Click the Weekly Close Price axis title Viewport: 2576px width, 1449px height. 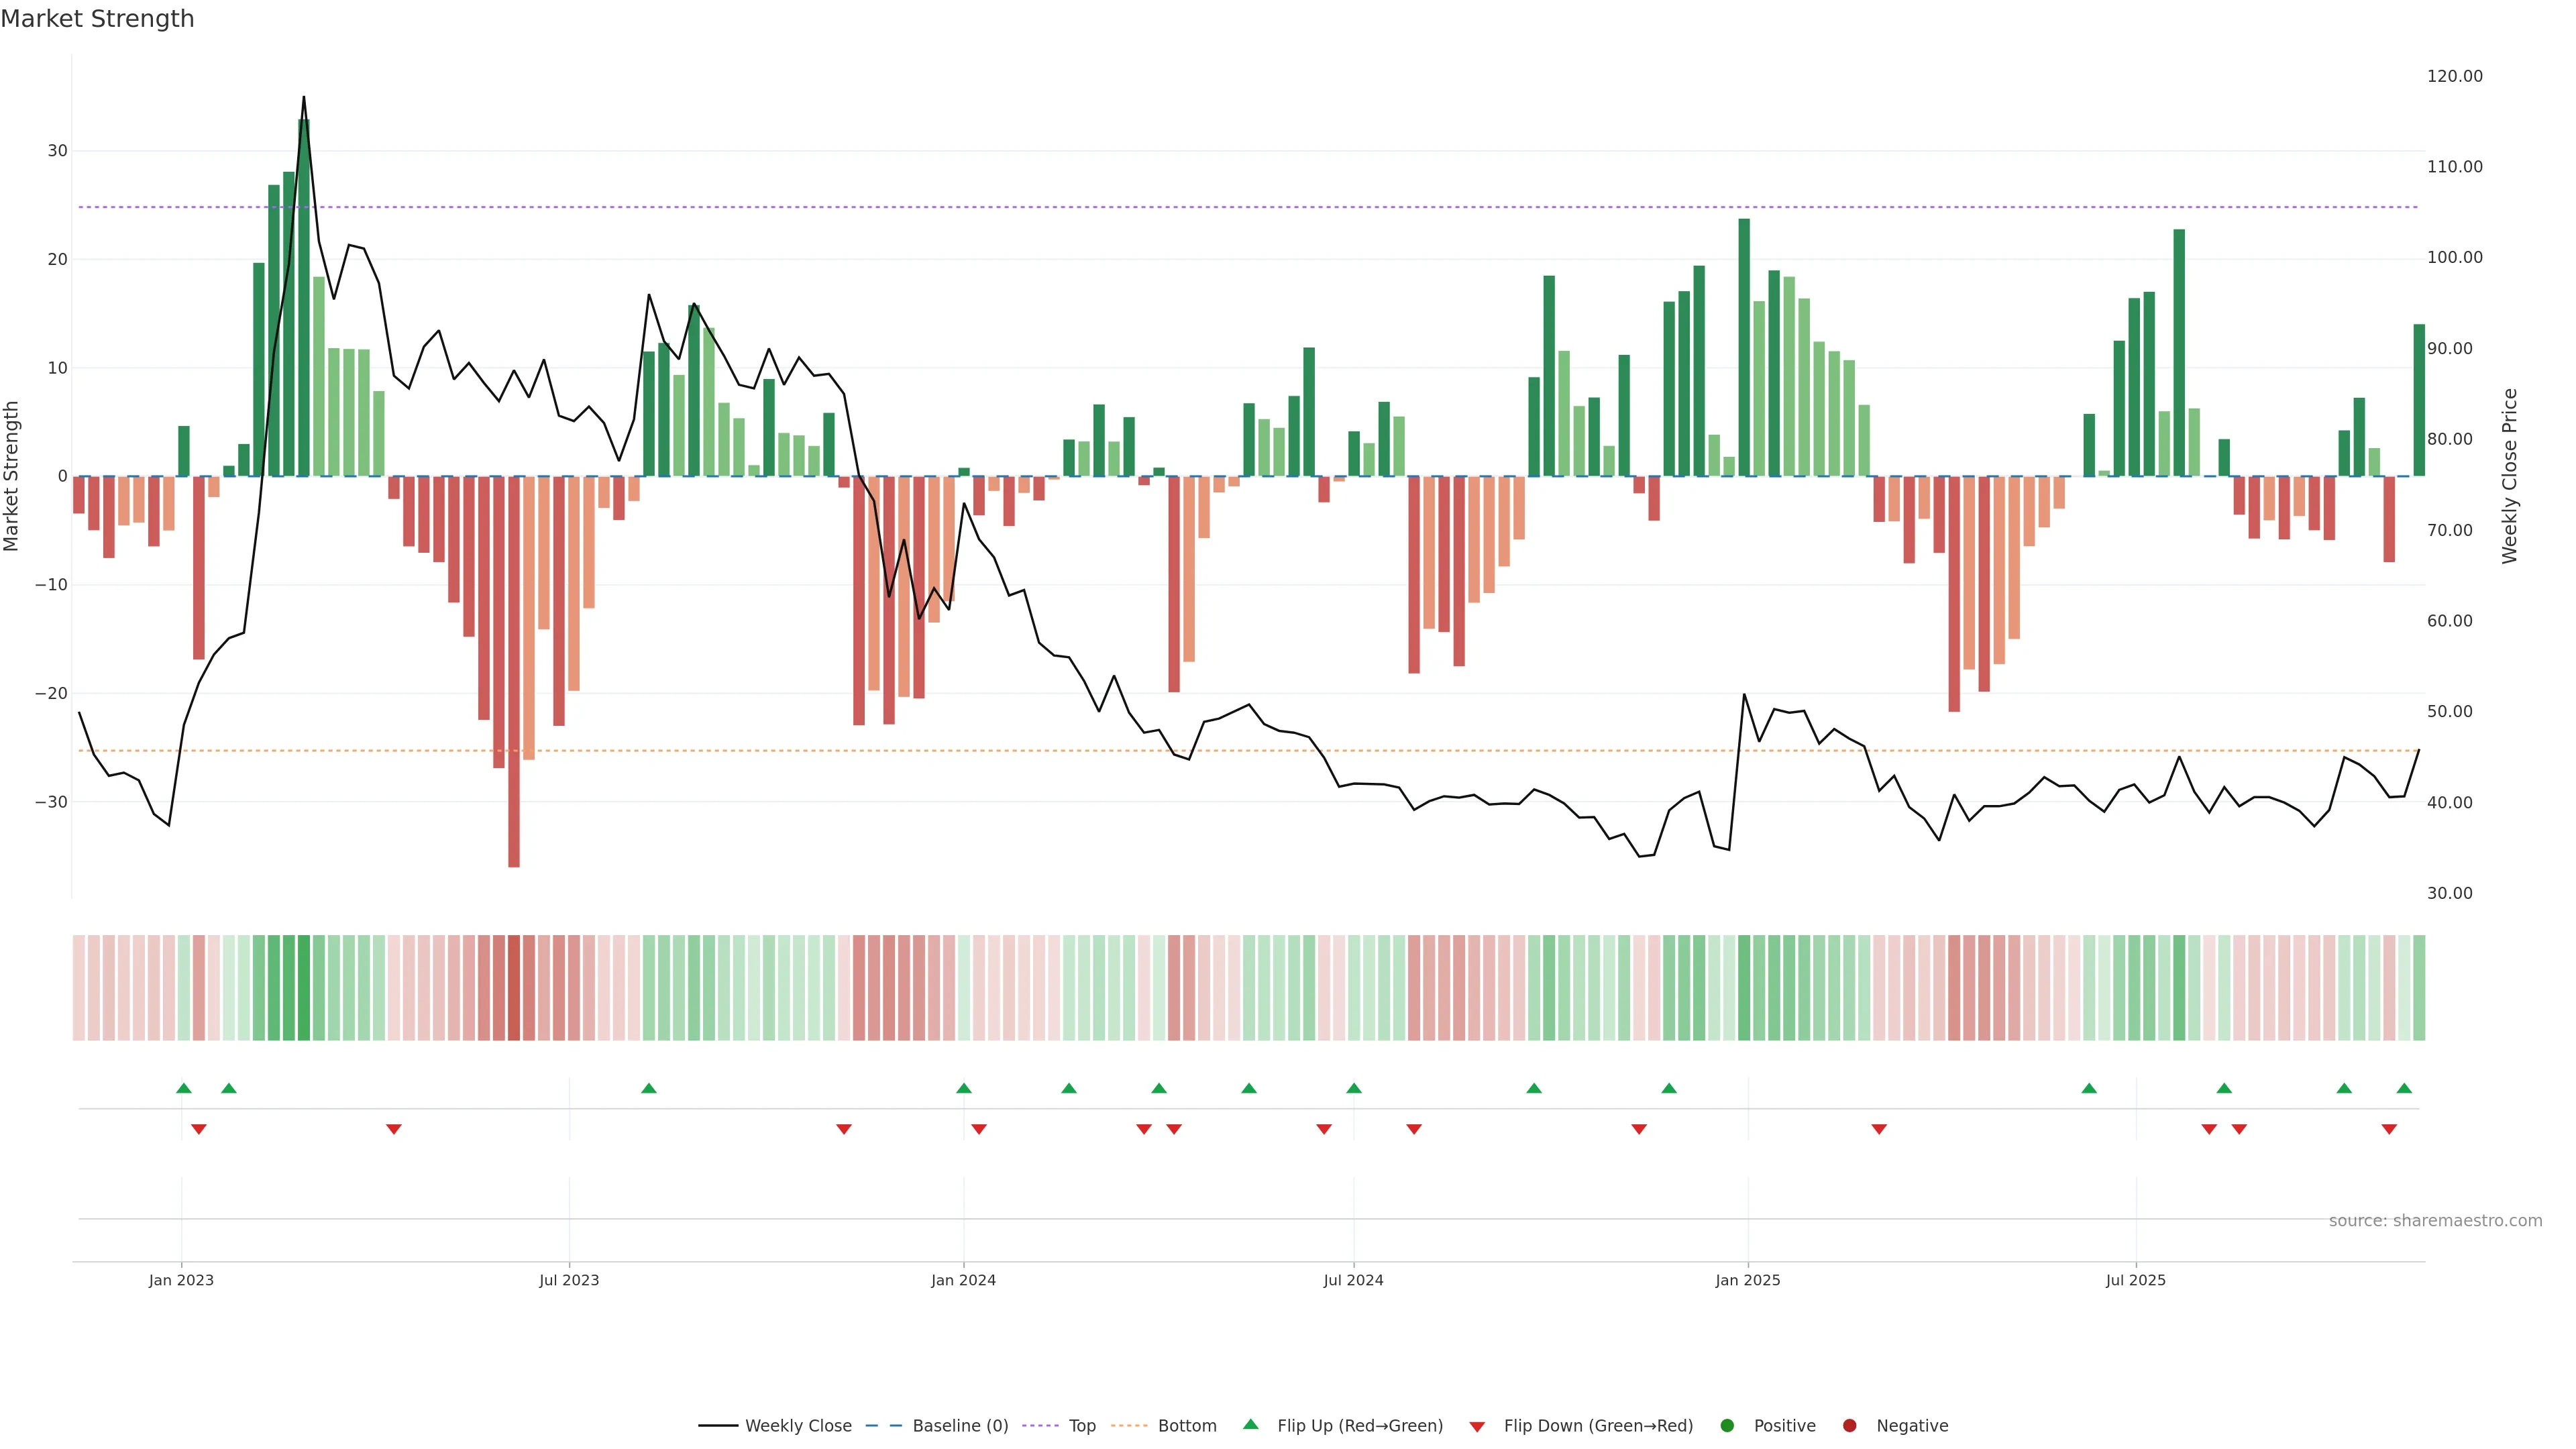[x=2509, y=476]
